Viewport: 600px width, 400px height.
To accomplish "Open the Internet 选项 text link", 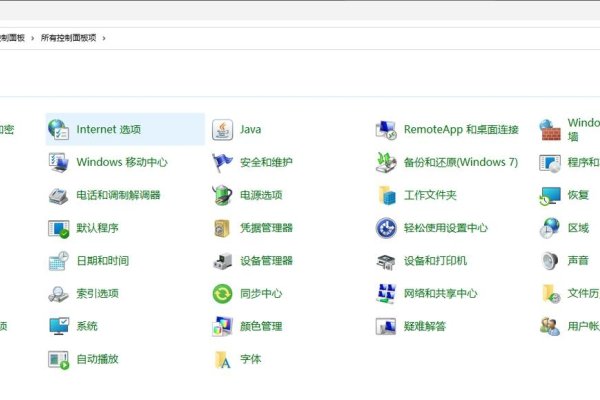I will coord(109,129).
